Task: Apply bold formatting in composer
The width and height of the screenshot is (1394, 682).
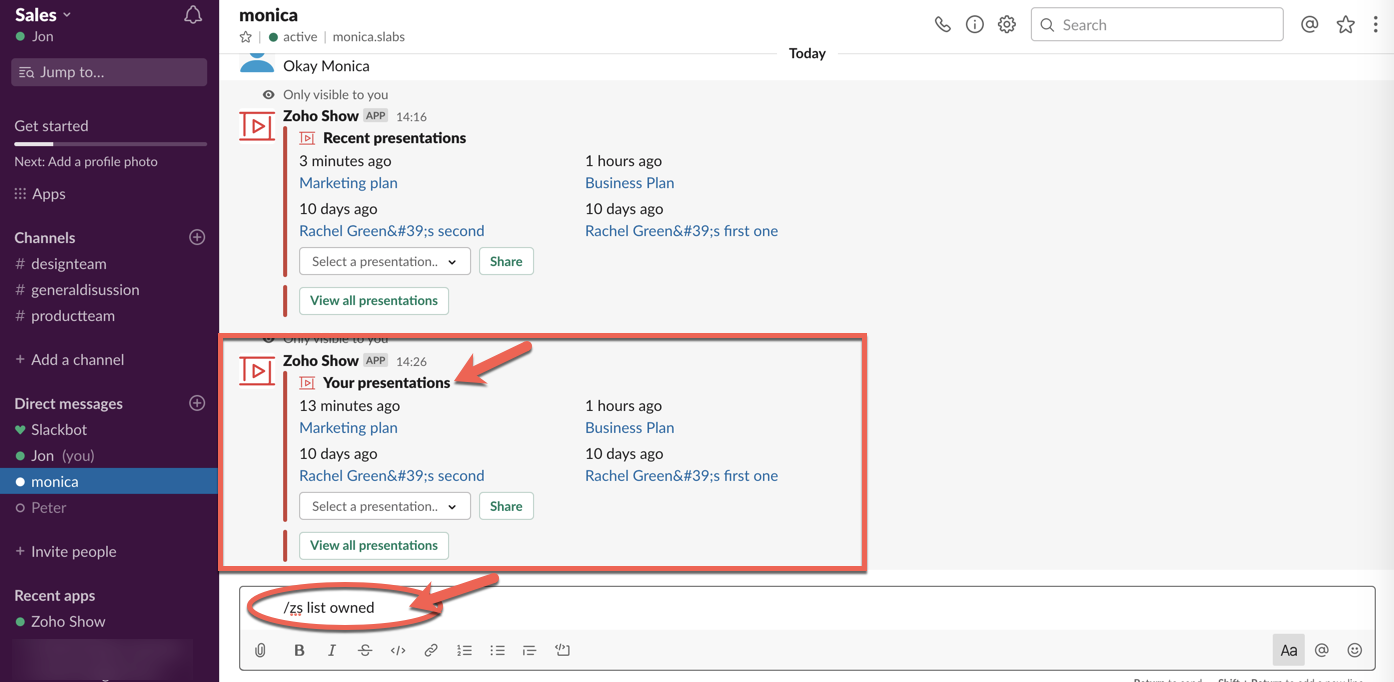Action: (299, 650)
